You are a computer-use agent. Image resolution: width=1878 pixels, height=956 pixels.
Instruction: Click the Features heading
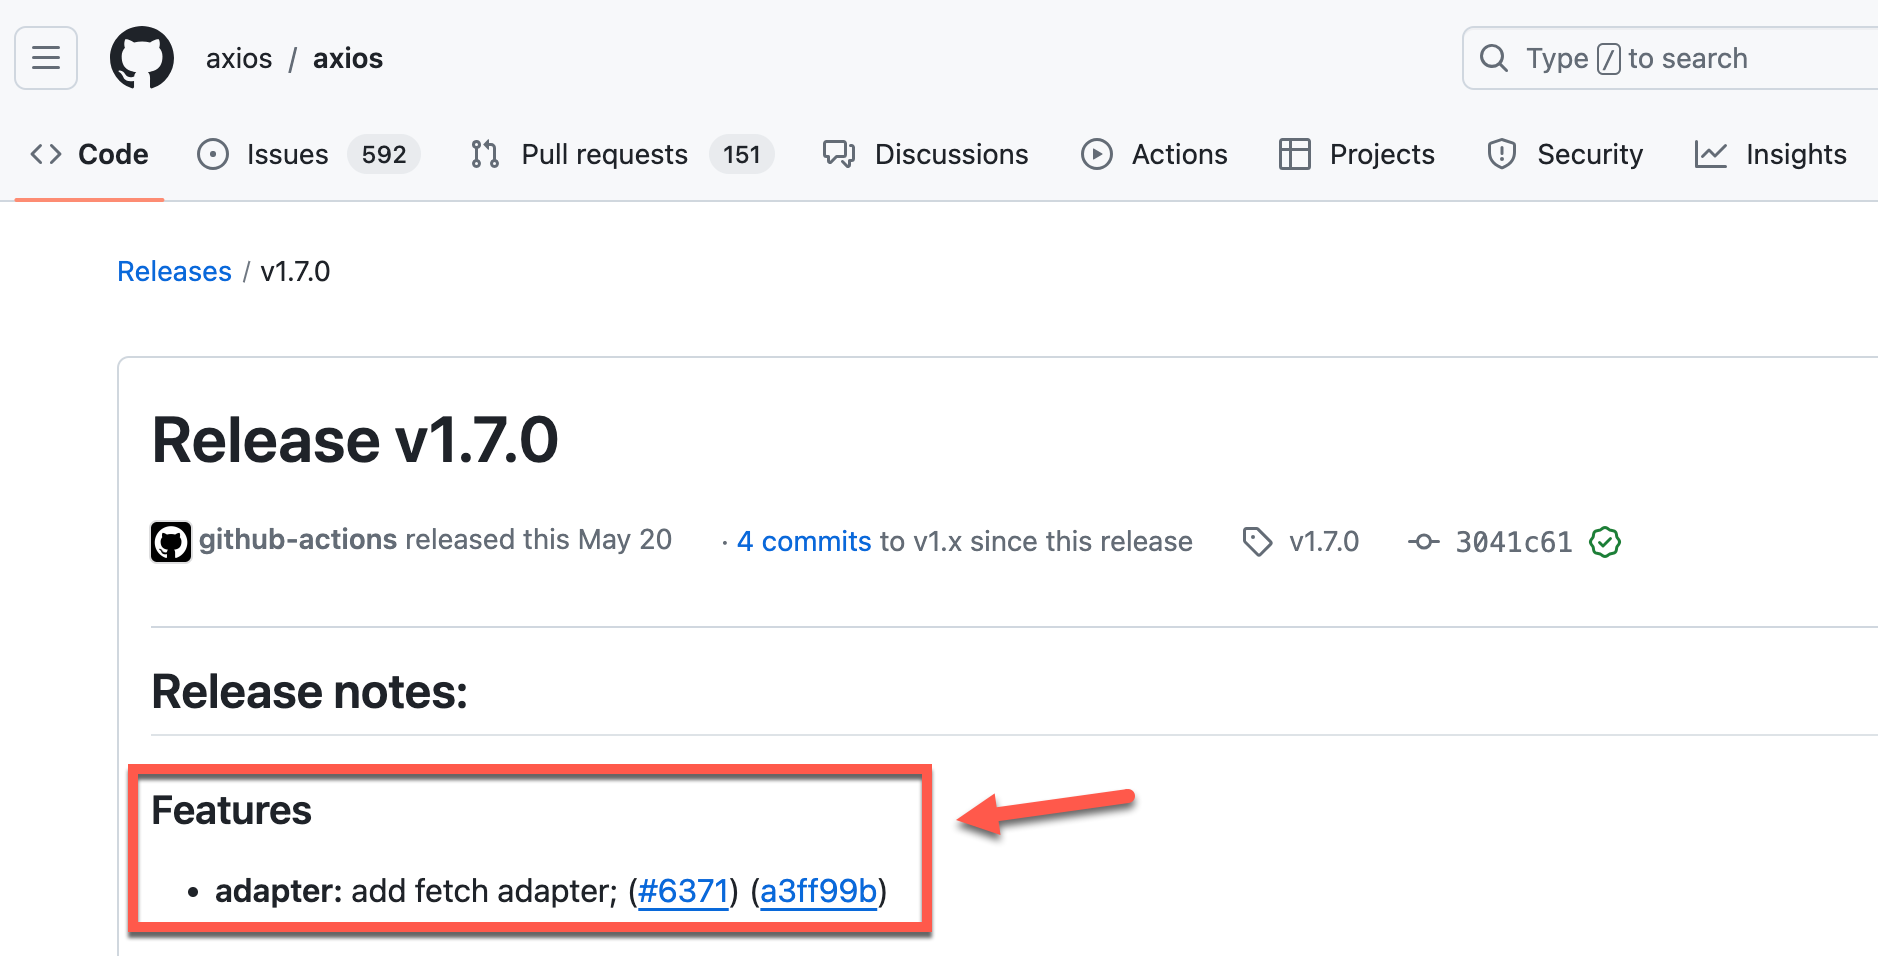coord(232,810)
